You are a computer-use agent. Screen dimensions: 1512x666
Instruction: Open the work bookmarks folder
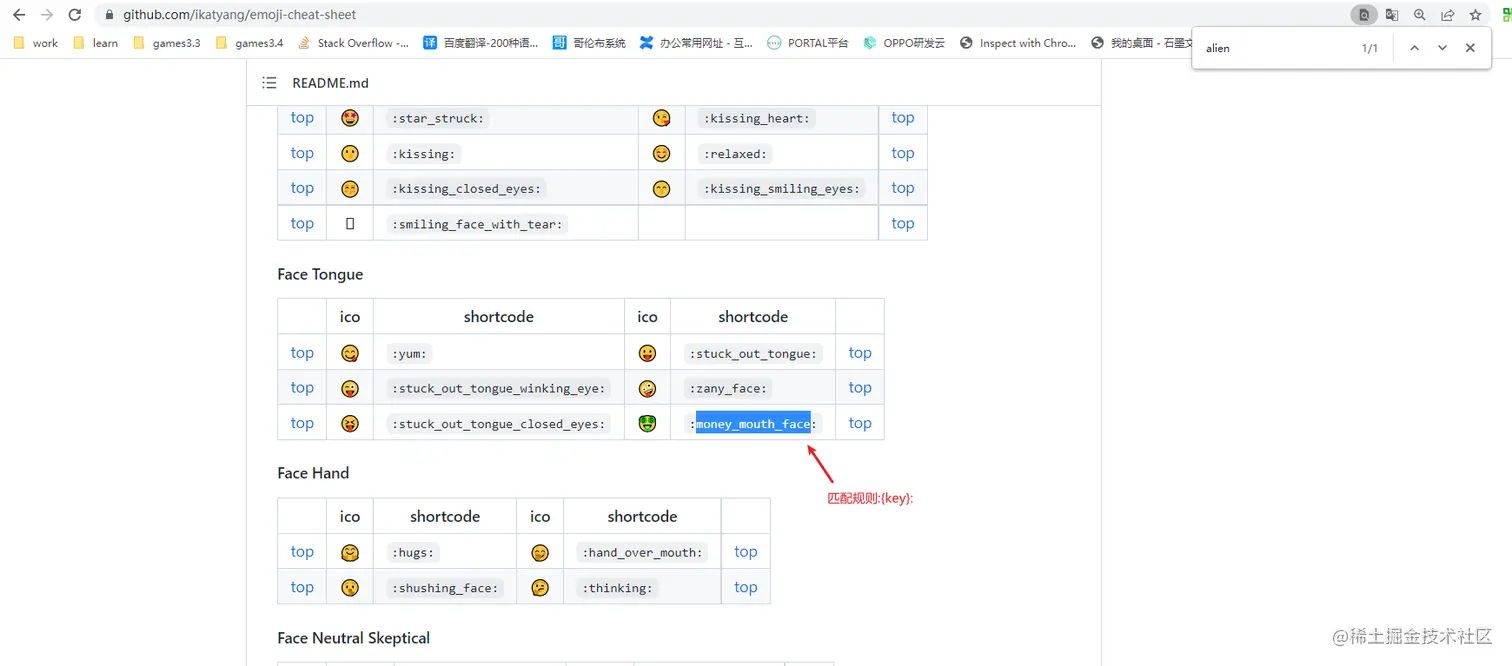click(36, 43)
